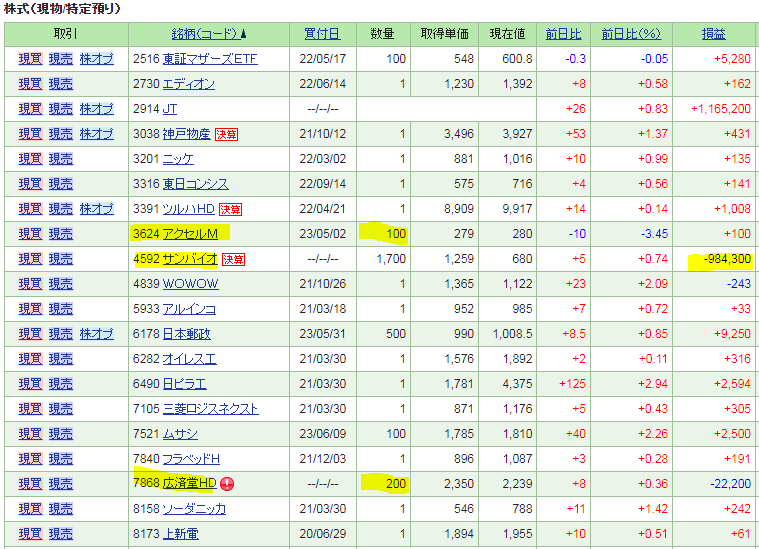The image size is (759, 549).
Task: Click 現買 for 日本郵政 row
Action: (x=30, y=334)
